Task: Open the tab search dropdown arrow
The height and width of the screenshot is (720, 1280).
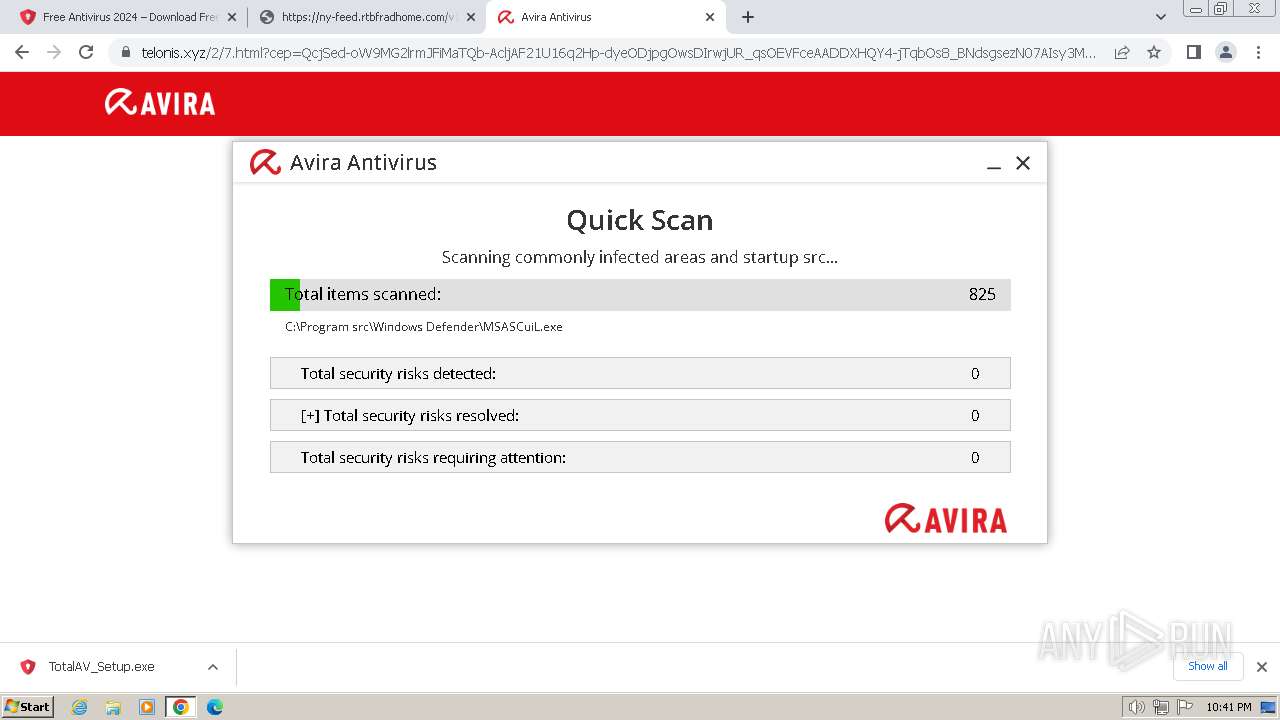Action: (x=1161, y=17)
